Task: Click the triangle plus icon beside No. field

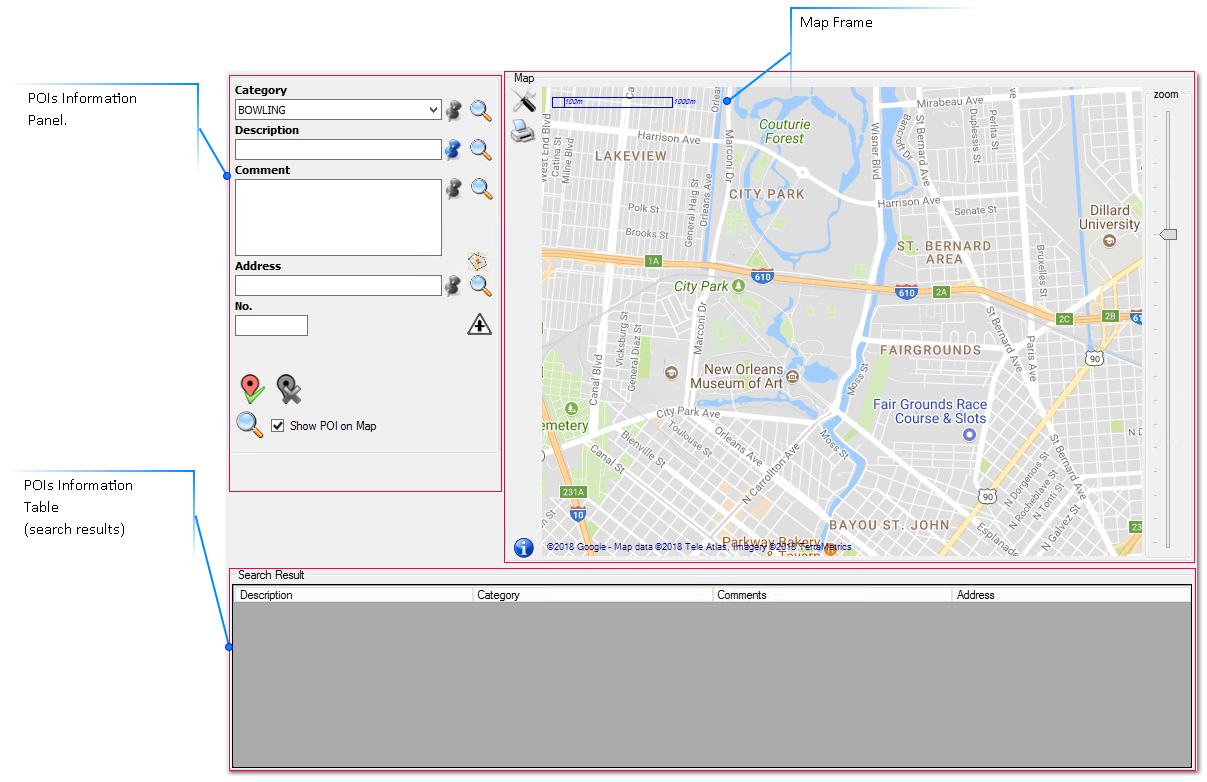Action: coord(480,324)
